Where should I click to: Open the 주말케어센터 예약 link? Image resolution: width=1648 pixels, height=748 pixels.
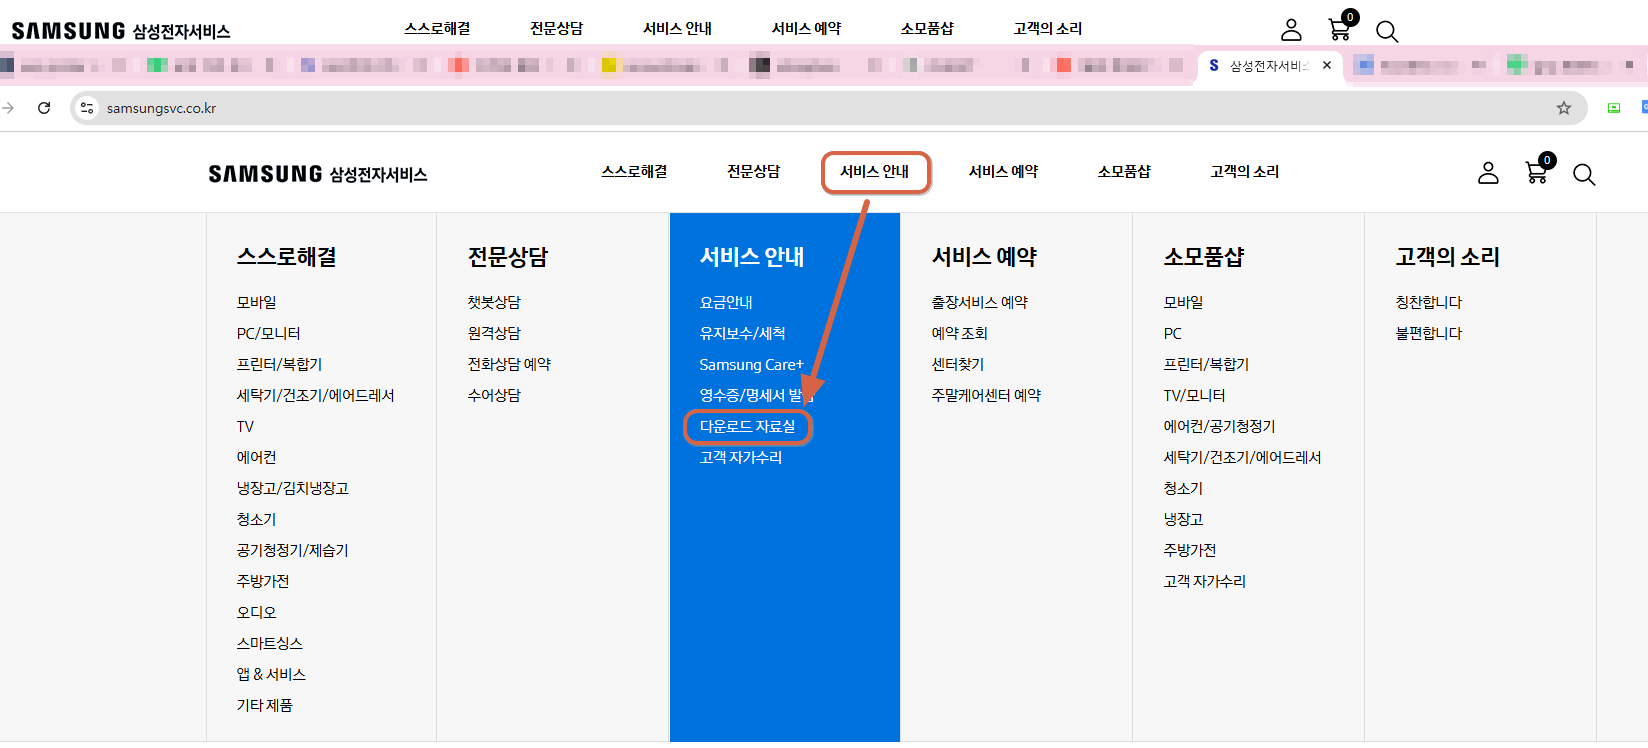click(x=986, y=395)
